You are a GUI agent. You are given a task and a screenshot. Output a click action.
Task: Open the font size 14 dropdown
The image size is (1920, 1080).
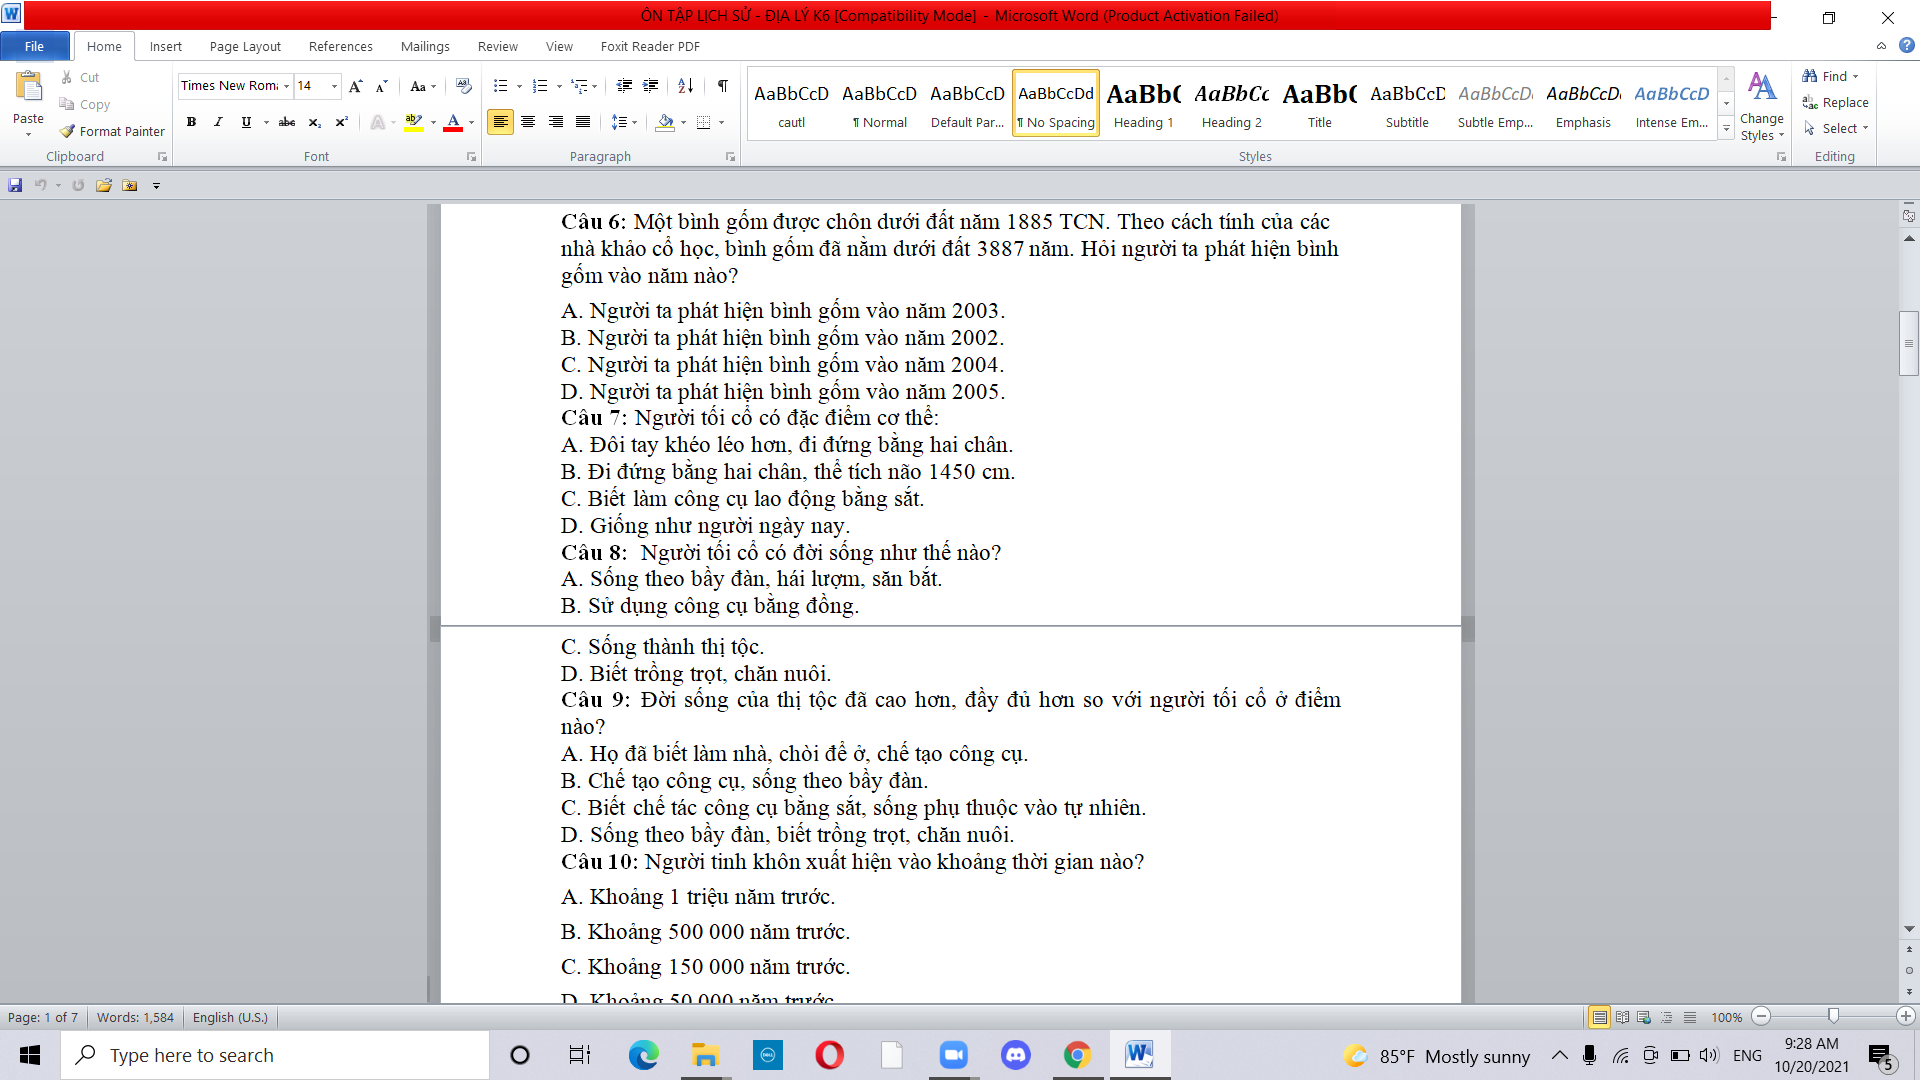[334, 86]
